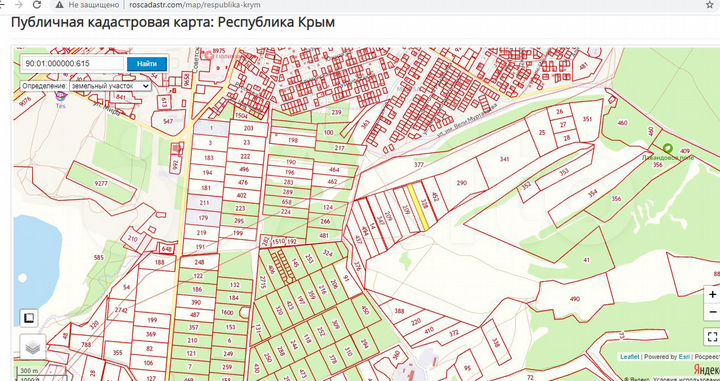This screenshot has height=381, width=720.
Task: Click parcel labeled 239
Action: (x=337, y=112)
